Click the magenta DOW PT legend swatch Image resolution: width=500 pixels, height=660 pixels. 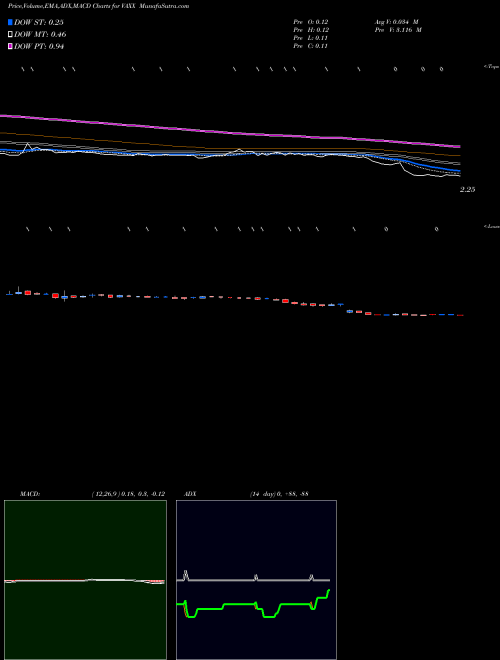(10, 47)
